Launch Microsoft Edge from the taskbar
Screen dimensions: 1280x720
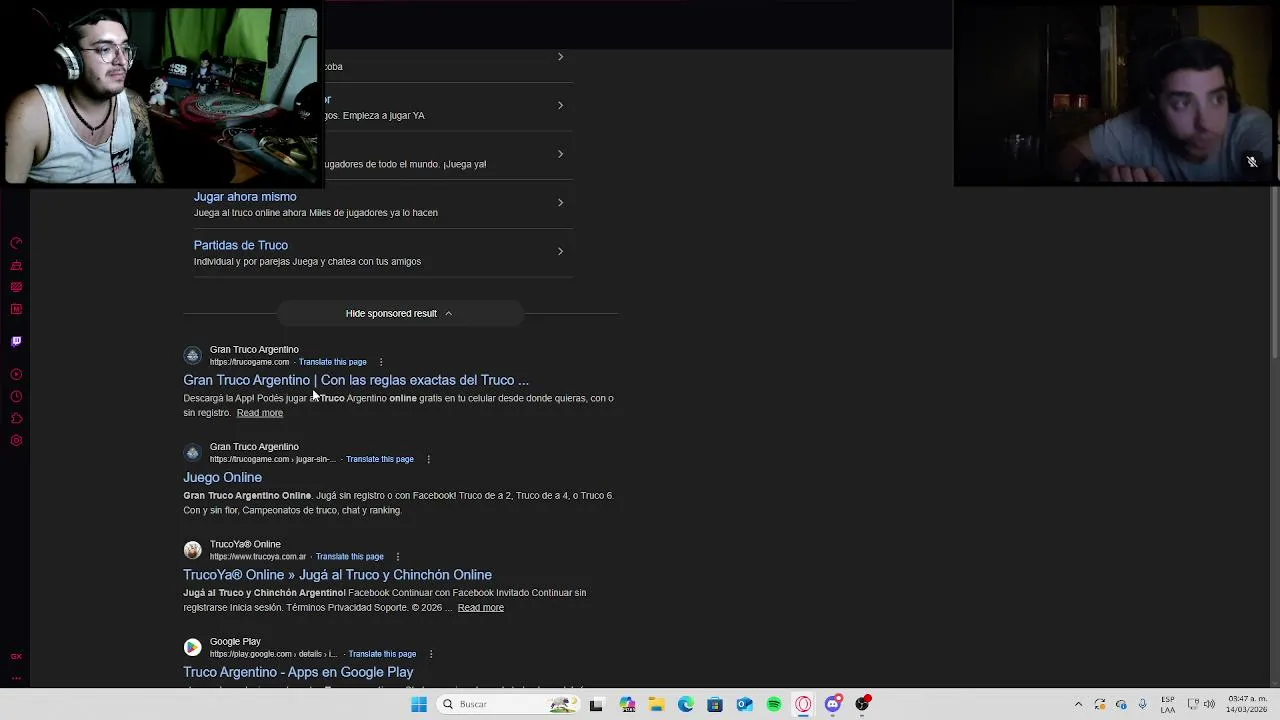pyautogui.click(x=686, y=704)
